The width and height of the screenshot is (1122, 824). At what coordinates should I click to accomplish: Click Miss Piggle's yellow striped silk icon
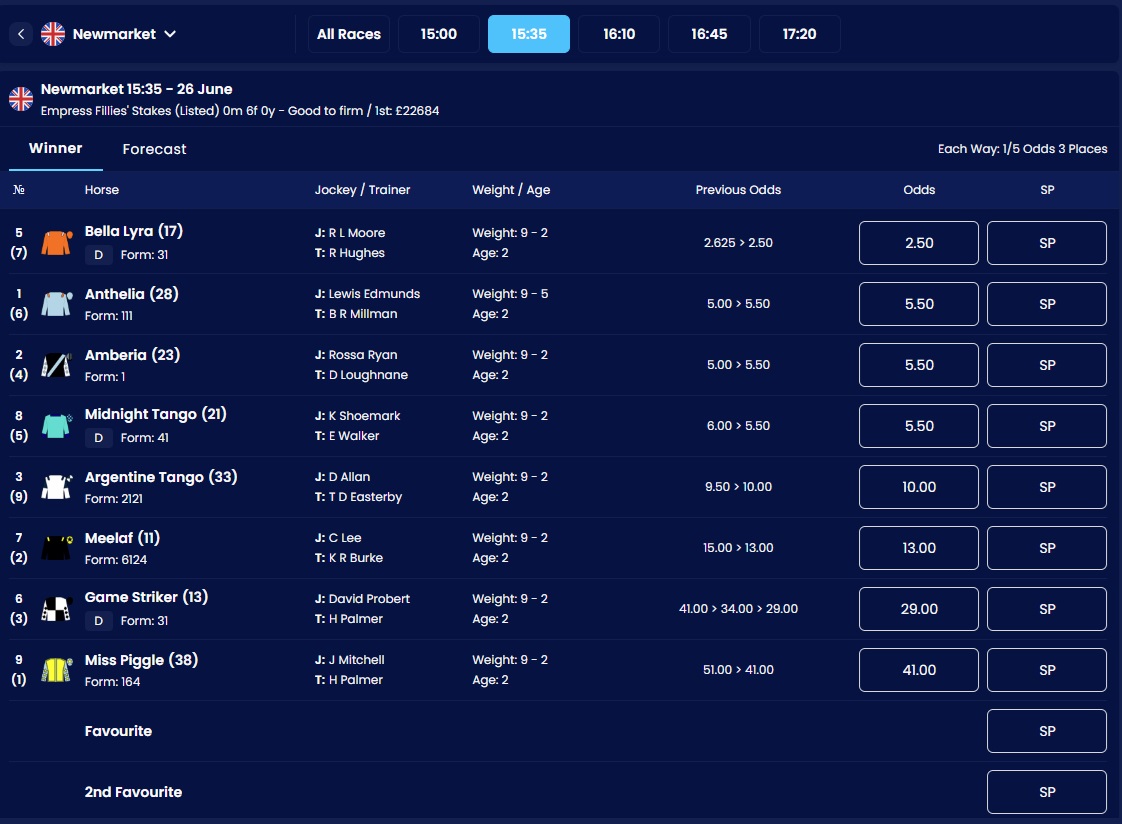[55, 670]
